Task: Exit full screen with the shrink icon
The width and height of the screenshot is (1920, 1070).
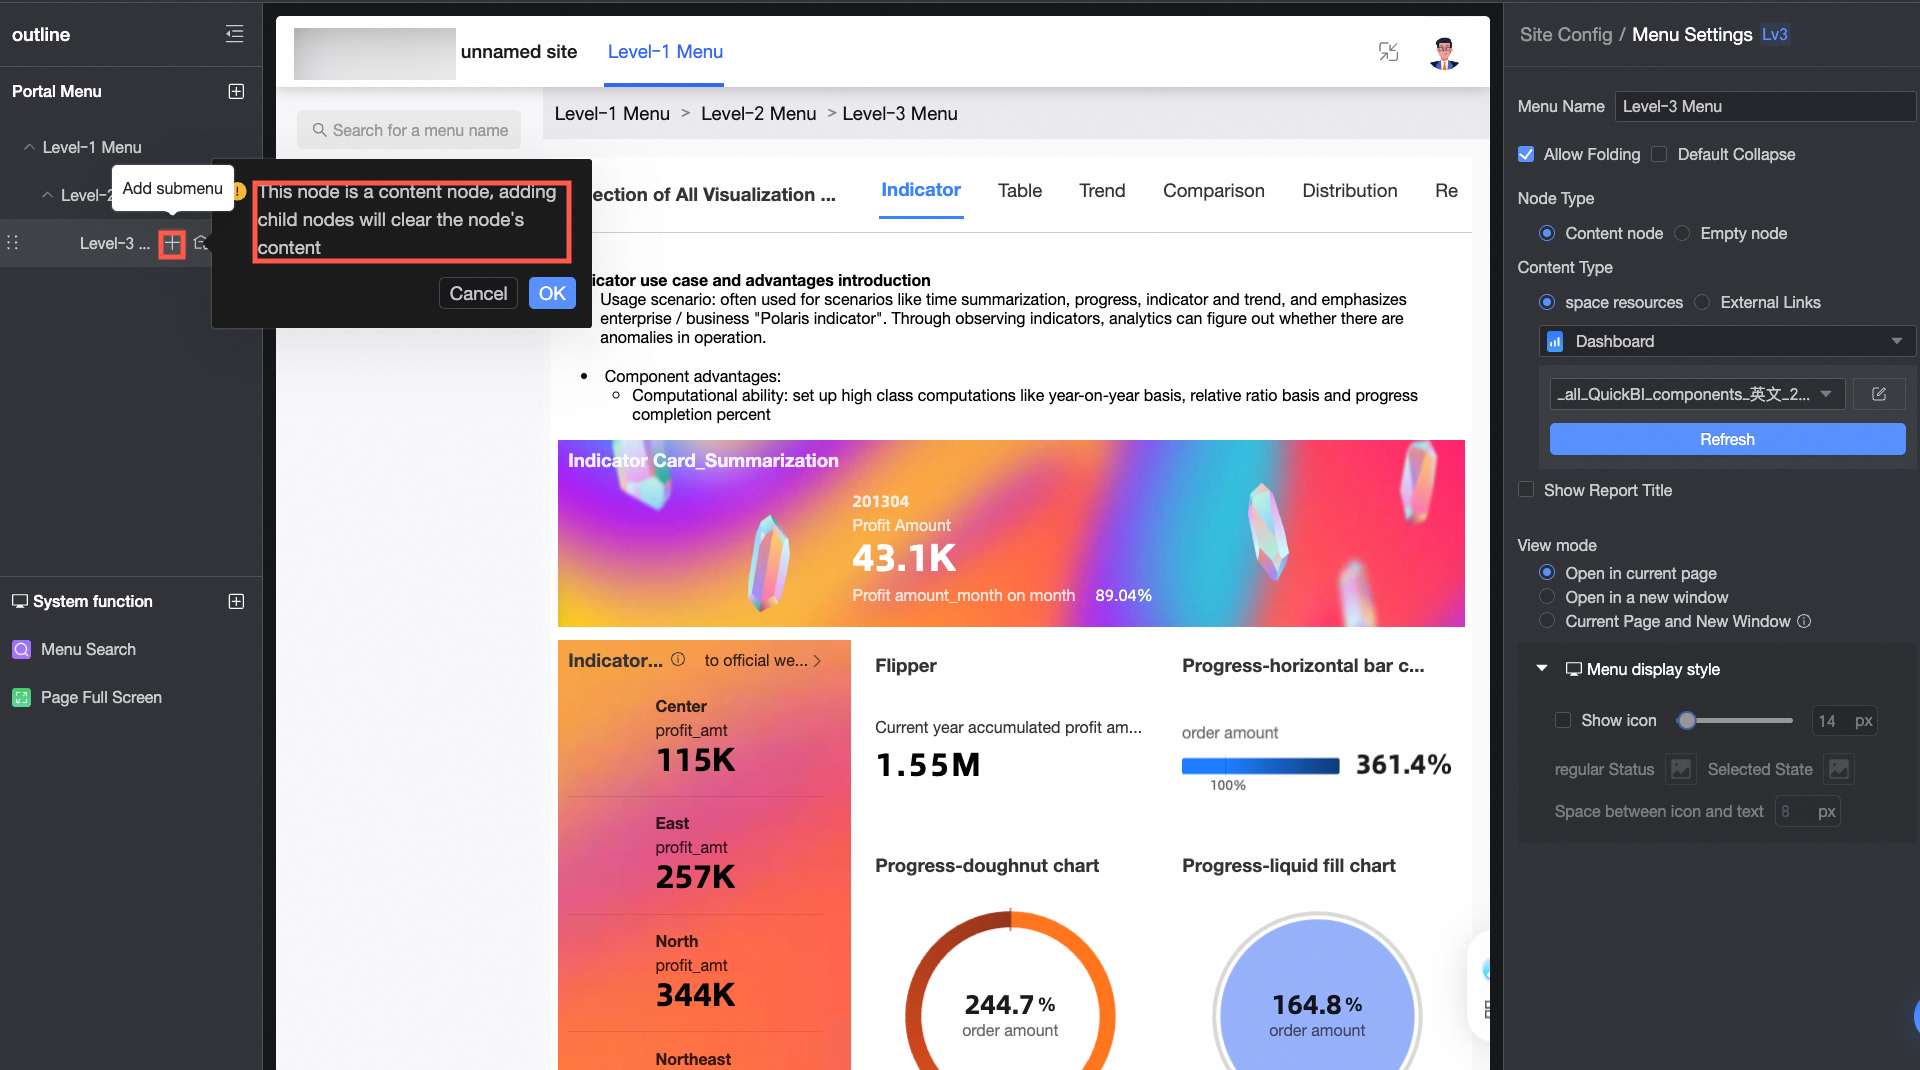Action: point(1388,52)
